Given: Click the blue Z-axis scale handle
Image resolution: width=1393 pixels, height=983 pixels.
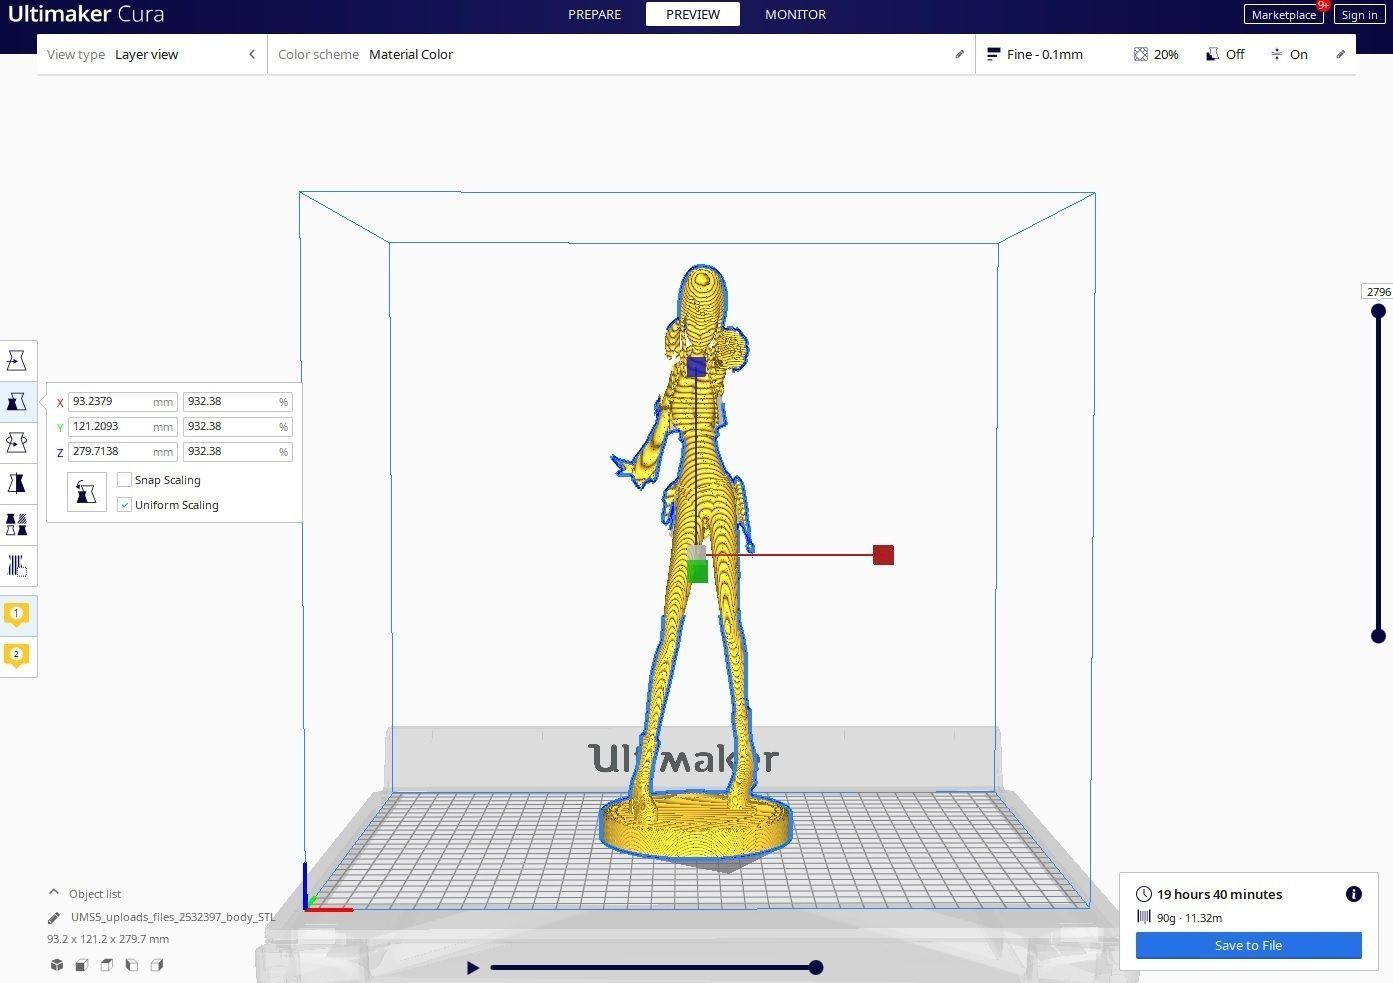Looking at the screenshot, I should click(696, 367).
